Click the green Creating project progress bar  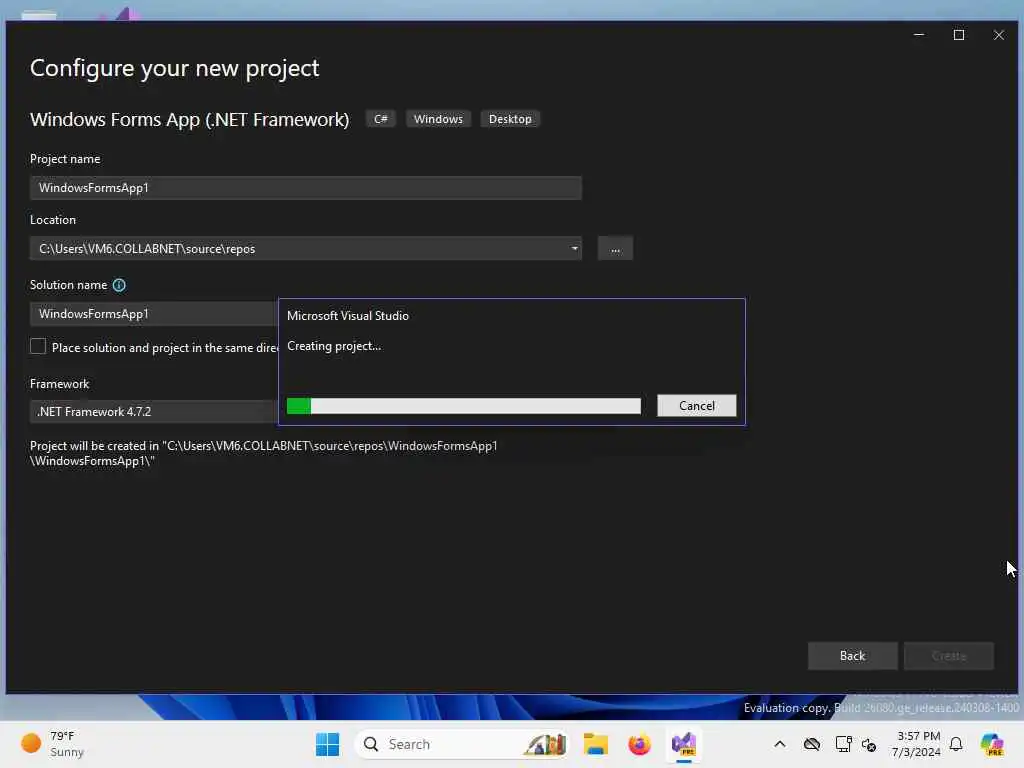pyautogui.click(x=464, y=406)
